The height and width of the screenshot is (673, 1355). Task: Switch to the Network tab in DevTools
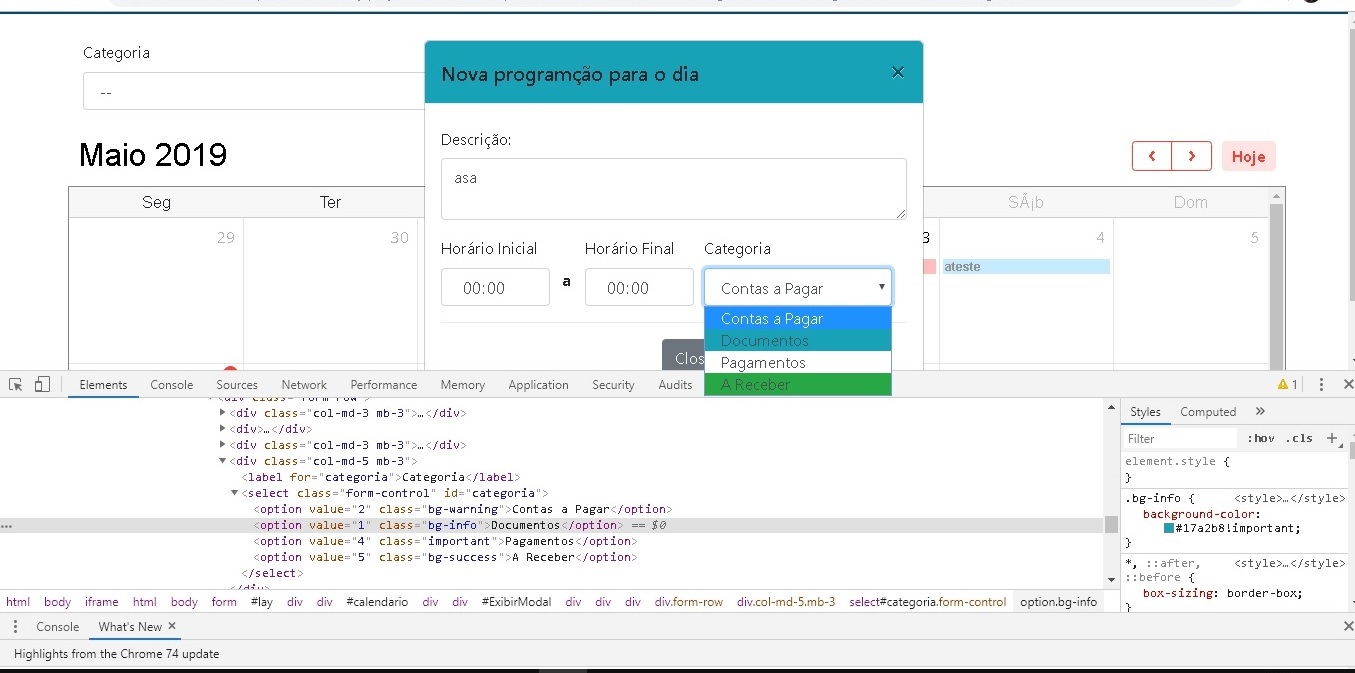304,385
